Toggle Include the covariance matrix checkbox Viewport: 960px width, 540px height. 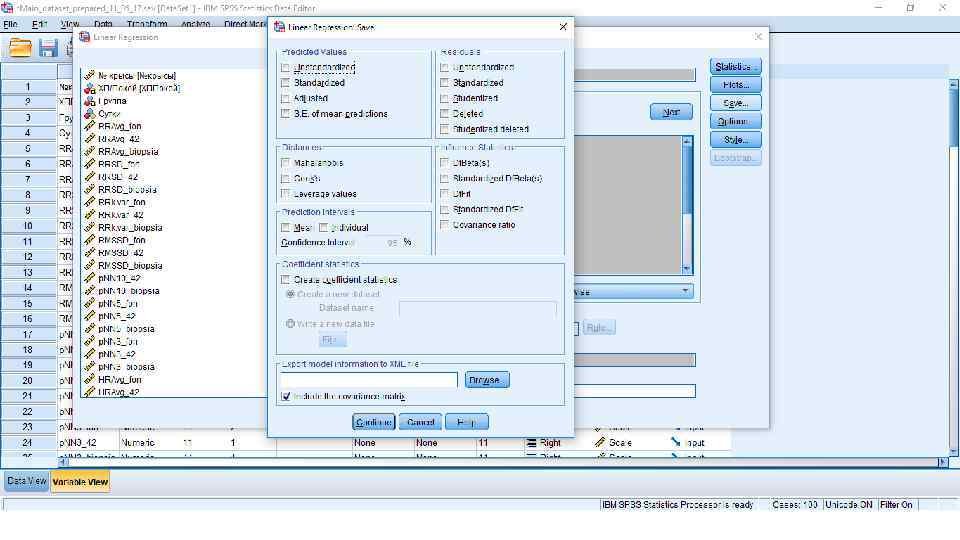pyautogui.click(x=286, y=397)
